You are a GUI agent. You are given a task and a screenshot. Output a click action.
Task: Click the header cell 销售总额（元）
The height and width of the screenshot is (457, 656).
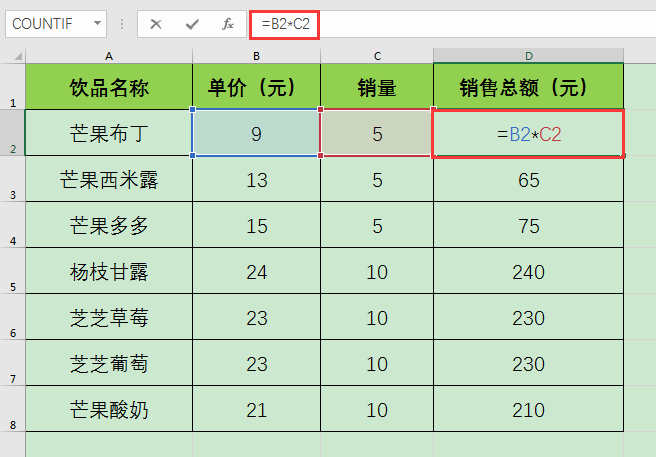[x=529, y=87]
